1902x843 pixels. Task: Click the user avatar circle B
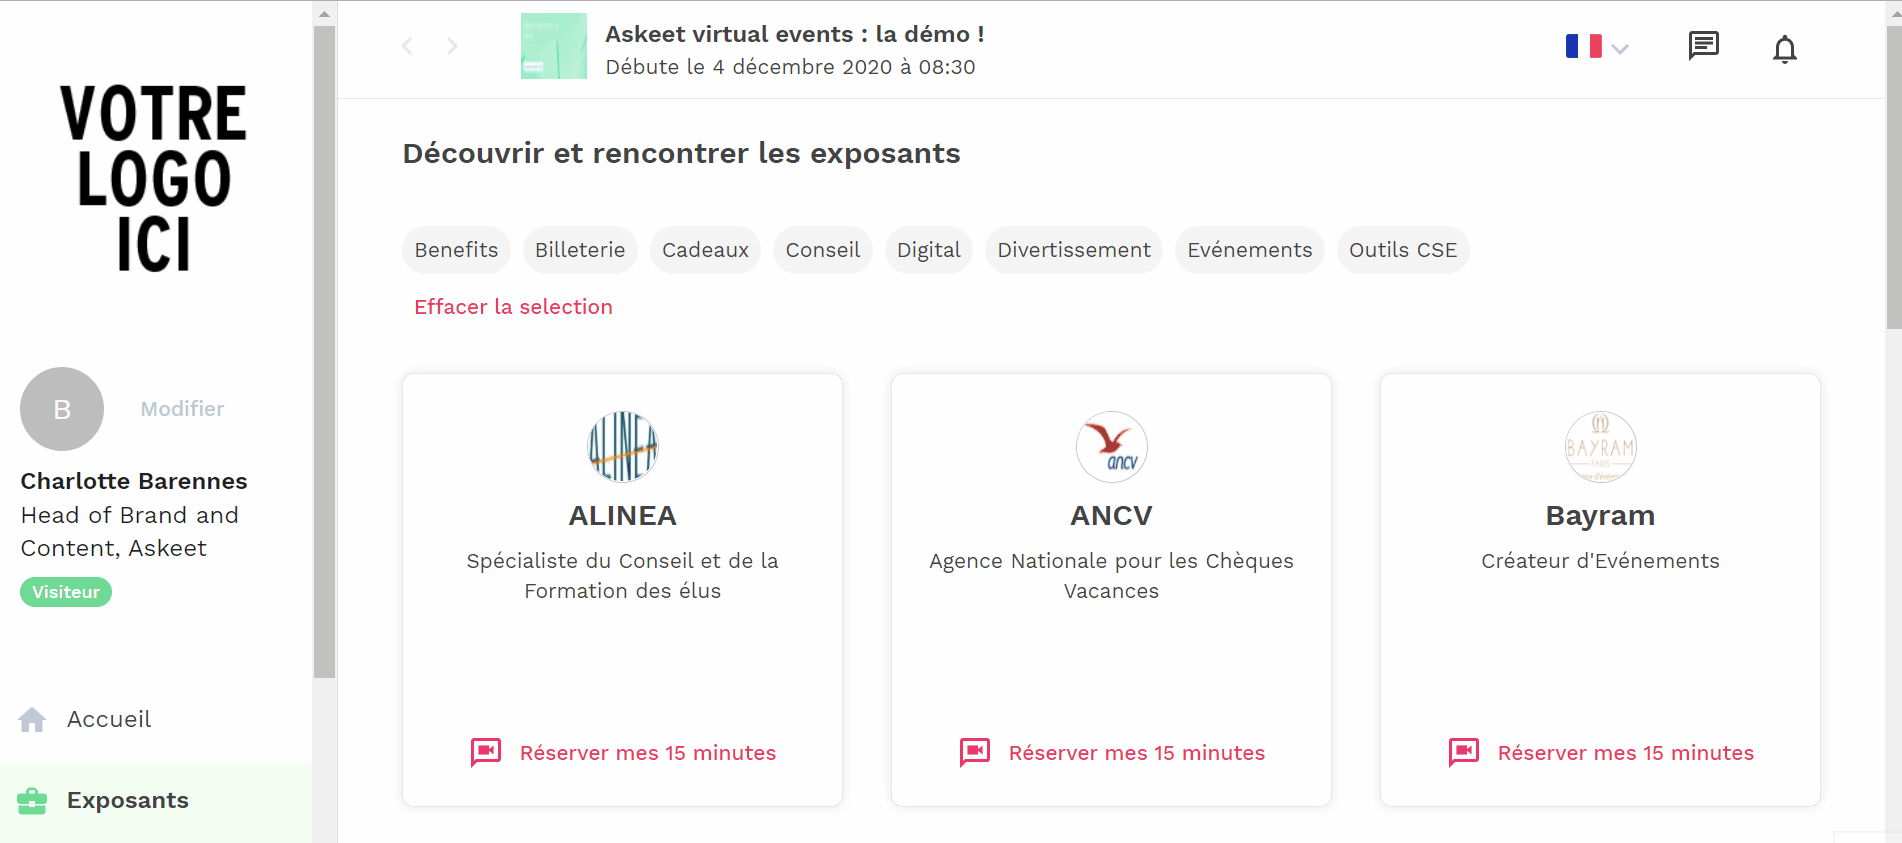62,409
